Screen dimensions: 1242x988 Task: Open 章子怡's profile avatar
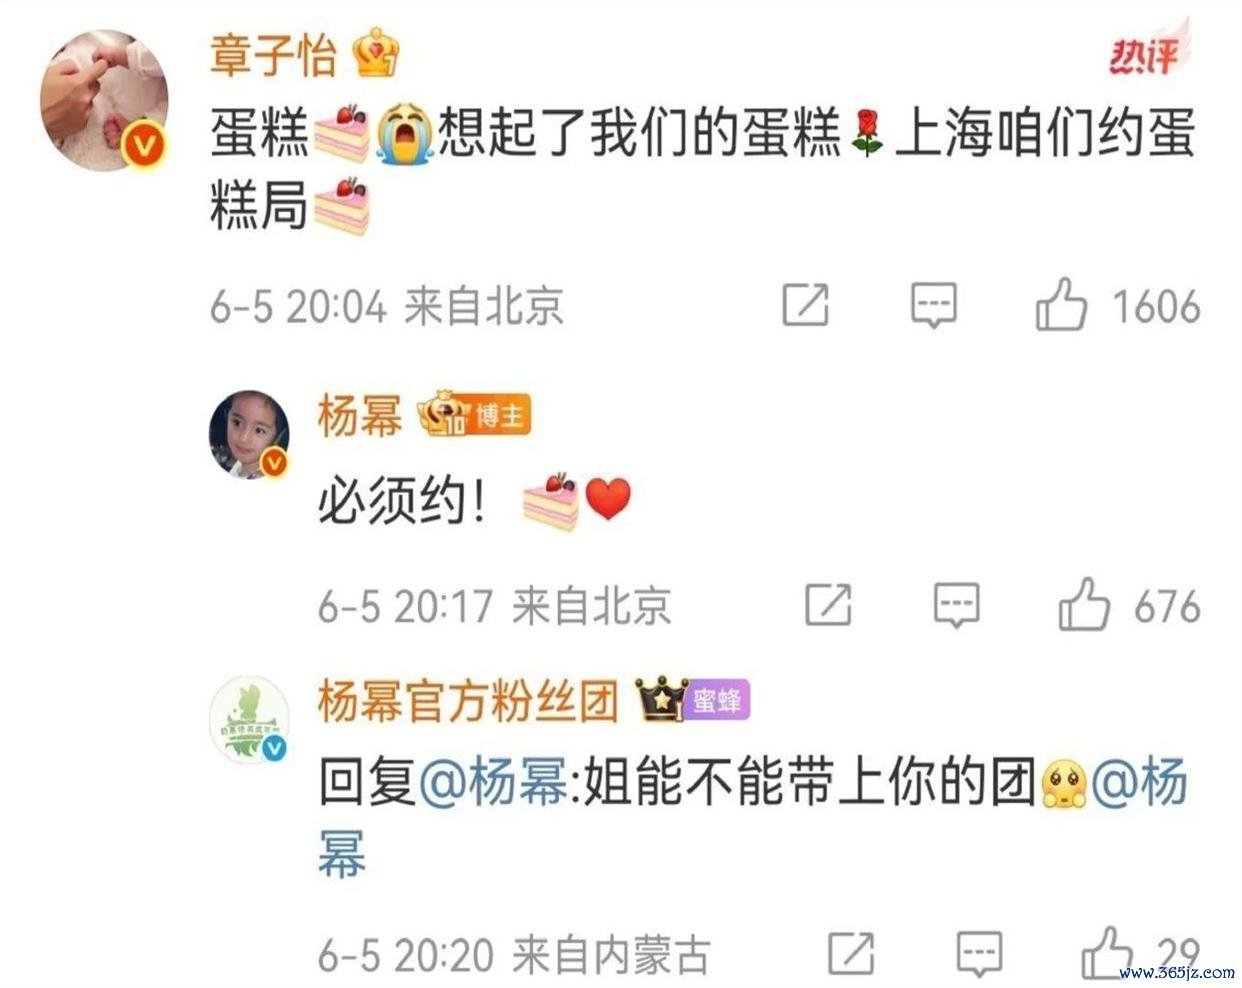(104, 100)
